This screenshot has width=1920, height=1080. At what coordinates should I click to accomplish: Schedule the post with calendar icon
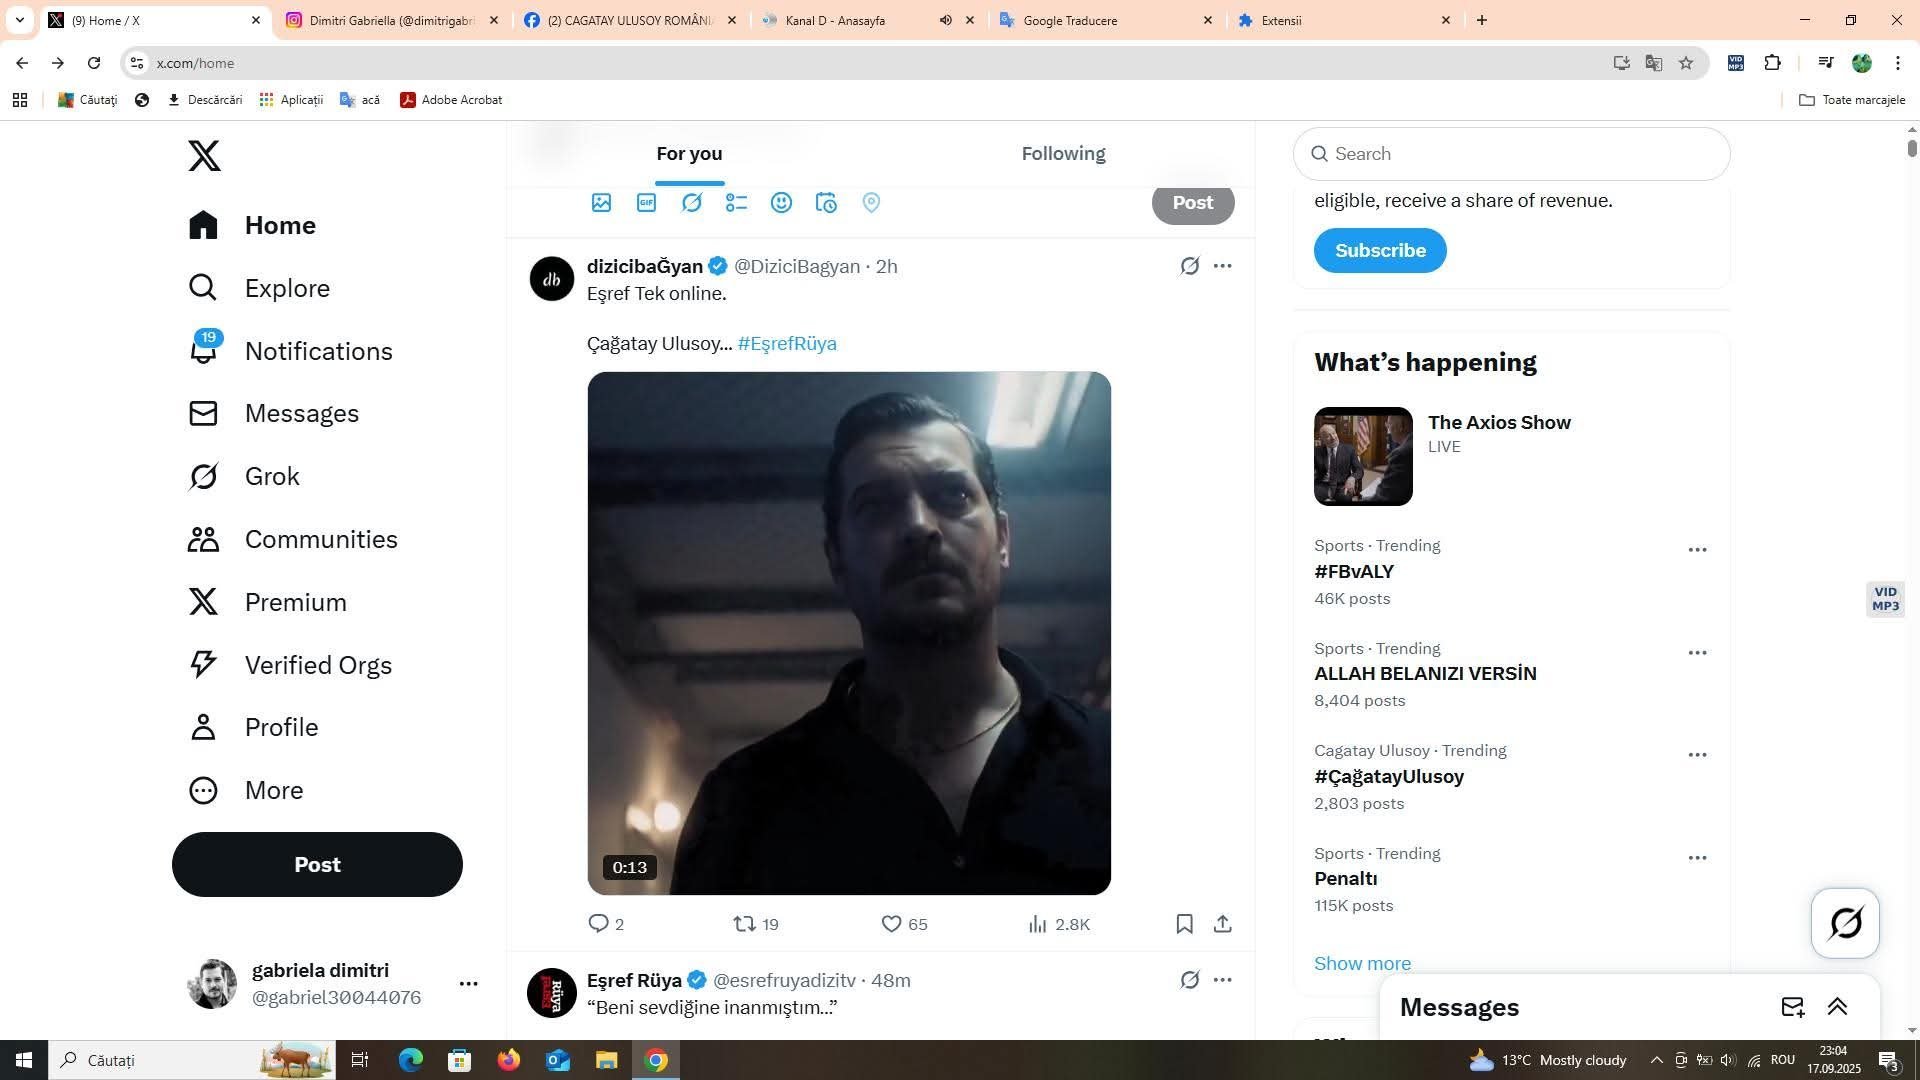coord(826,203)
